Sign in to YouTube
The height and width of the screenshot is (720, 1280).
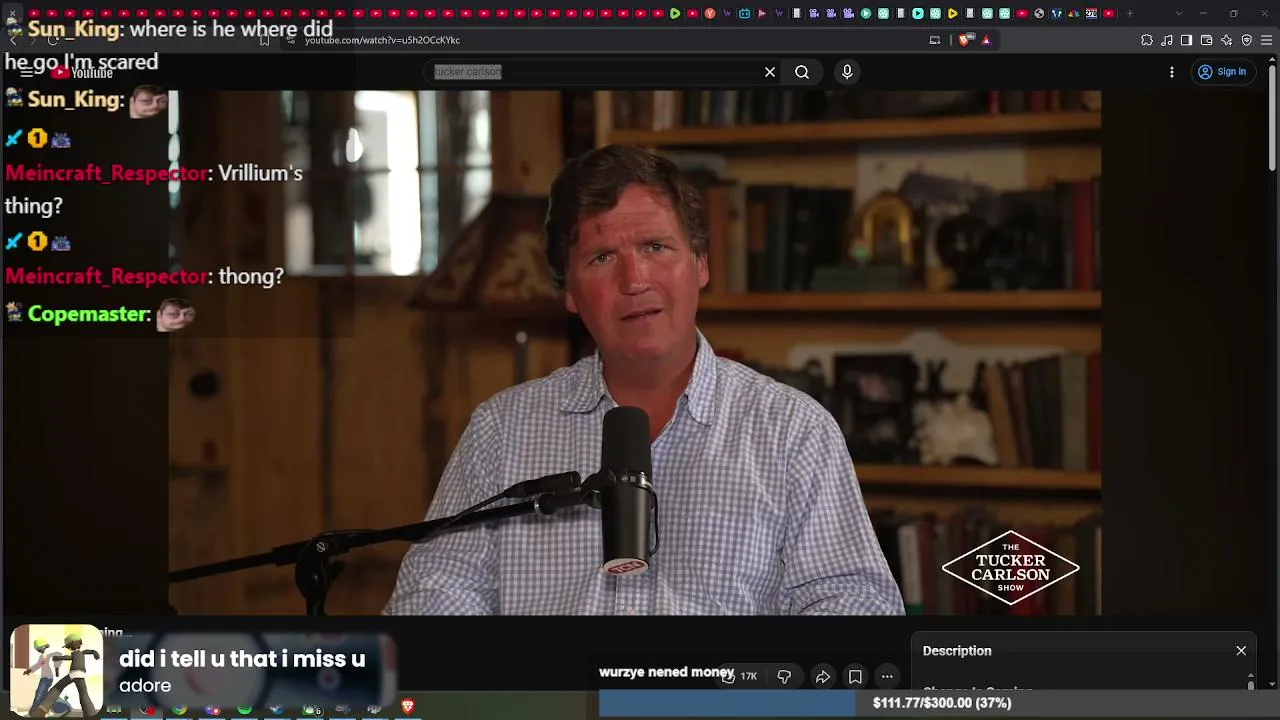click(x=1222, y=72)
